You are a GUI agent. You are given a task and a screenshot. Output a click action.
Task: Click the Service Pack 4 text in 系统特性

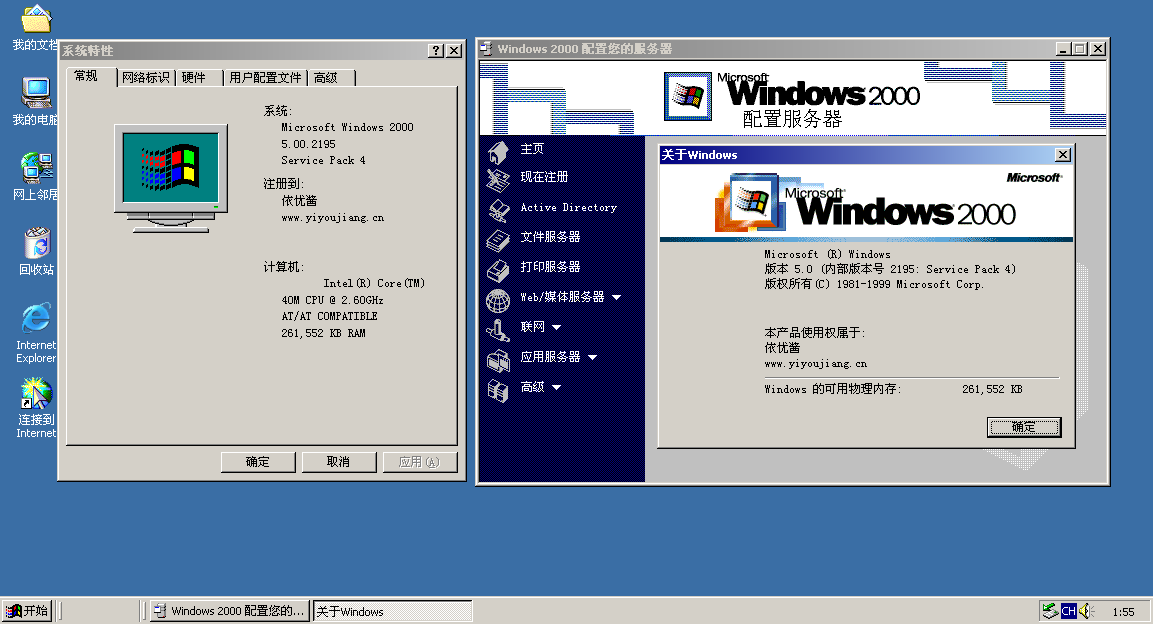(323, 160)
